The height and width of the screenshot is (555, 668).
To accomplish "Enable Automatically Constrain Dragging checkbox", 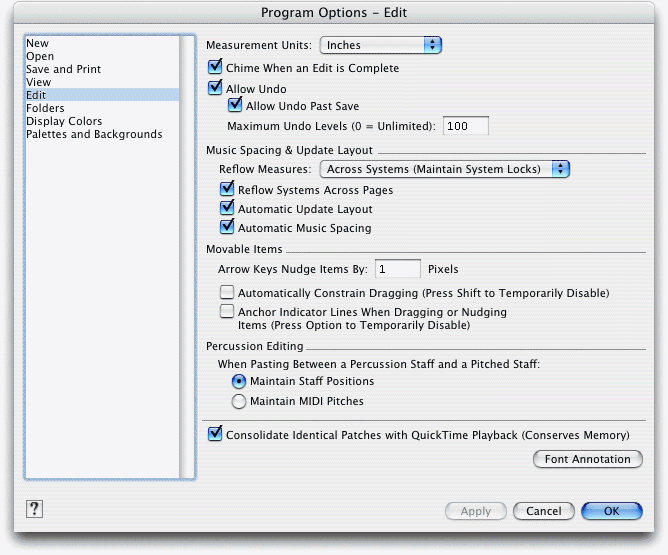I will click(x=227, y=292).
